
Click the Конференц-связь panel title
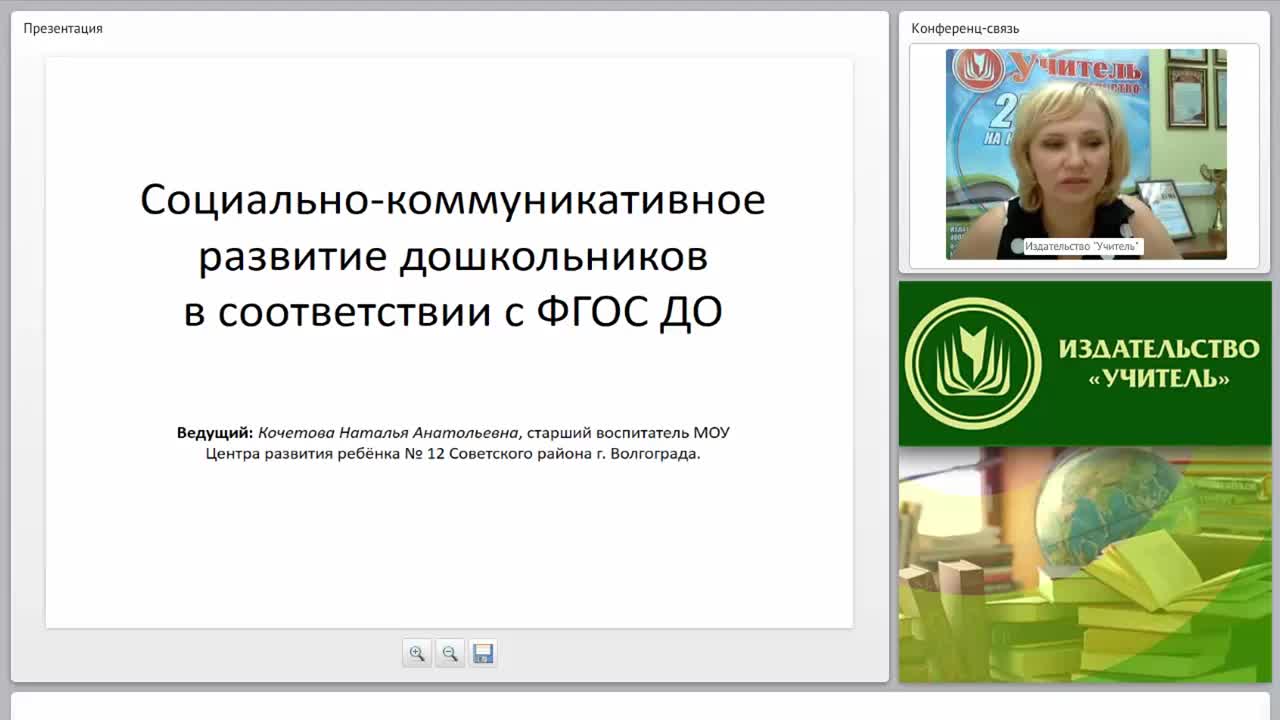click(965, 28)
